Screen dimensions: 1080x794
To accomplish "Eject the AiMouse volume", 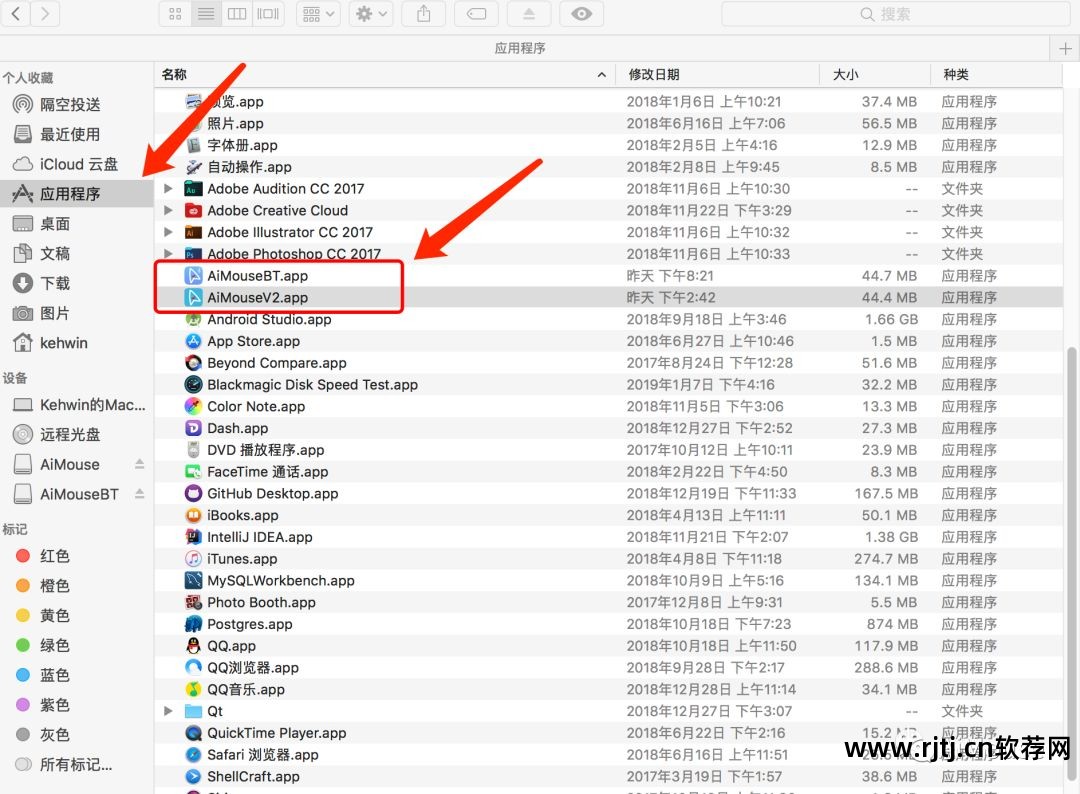I will tap(140, 464).
